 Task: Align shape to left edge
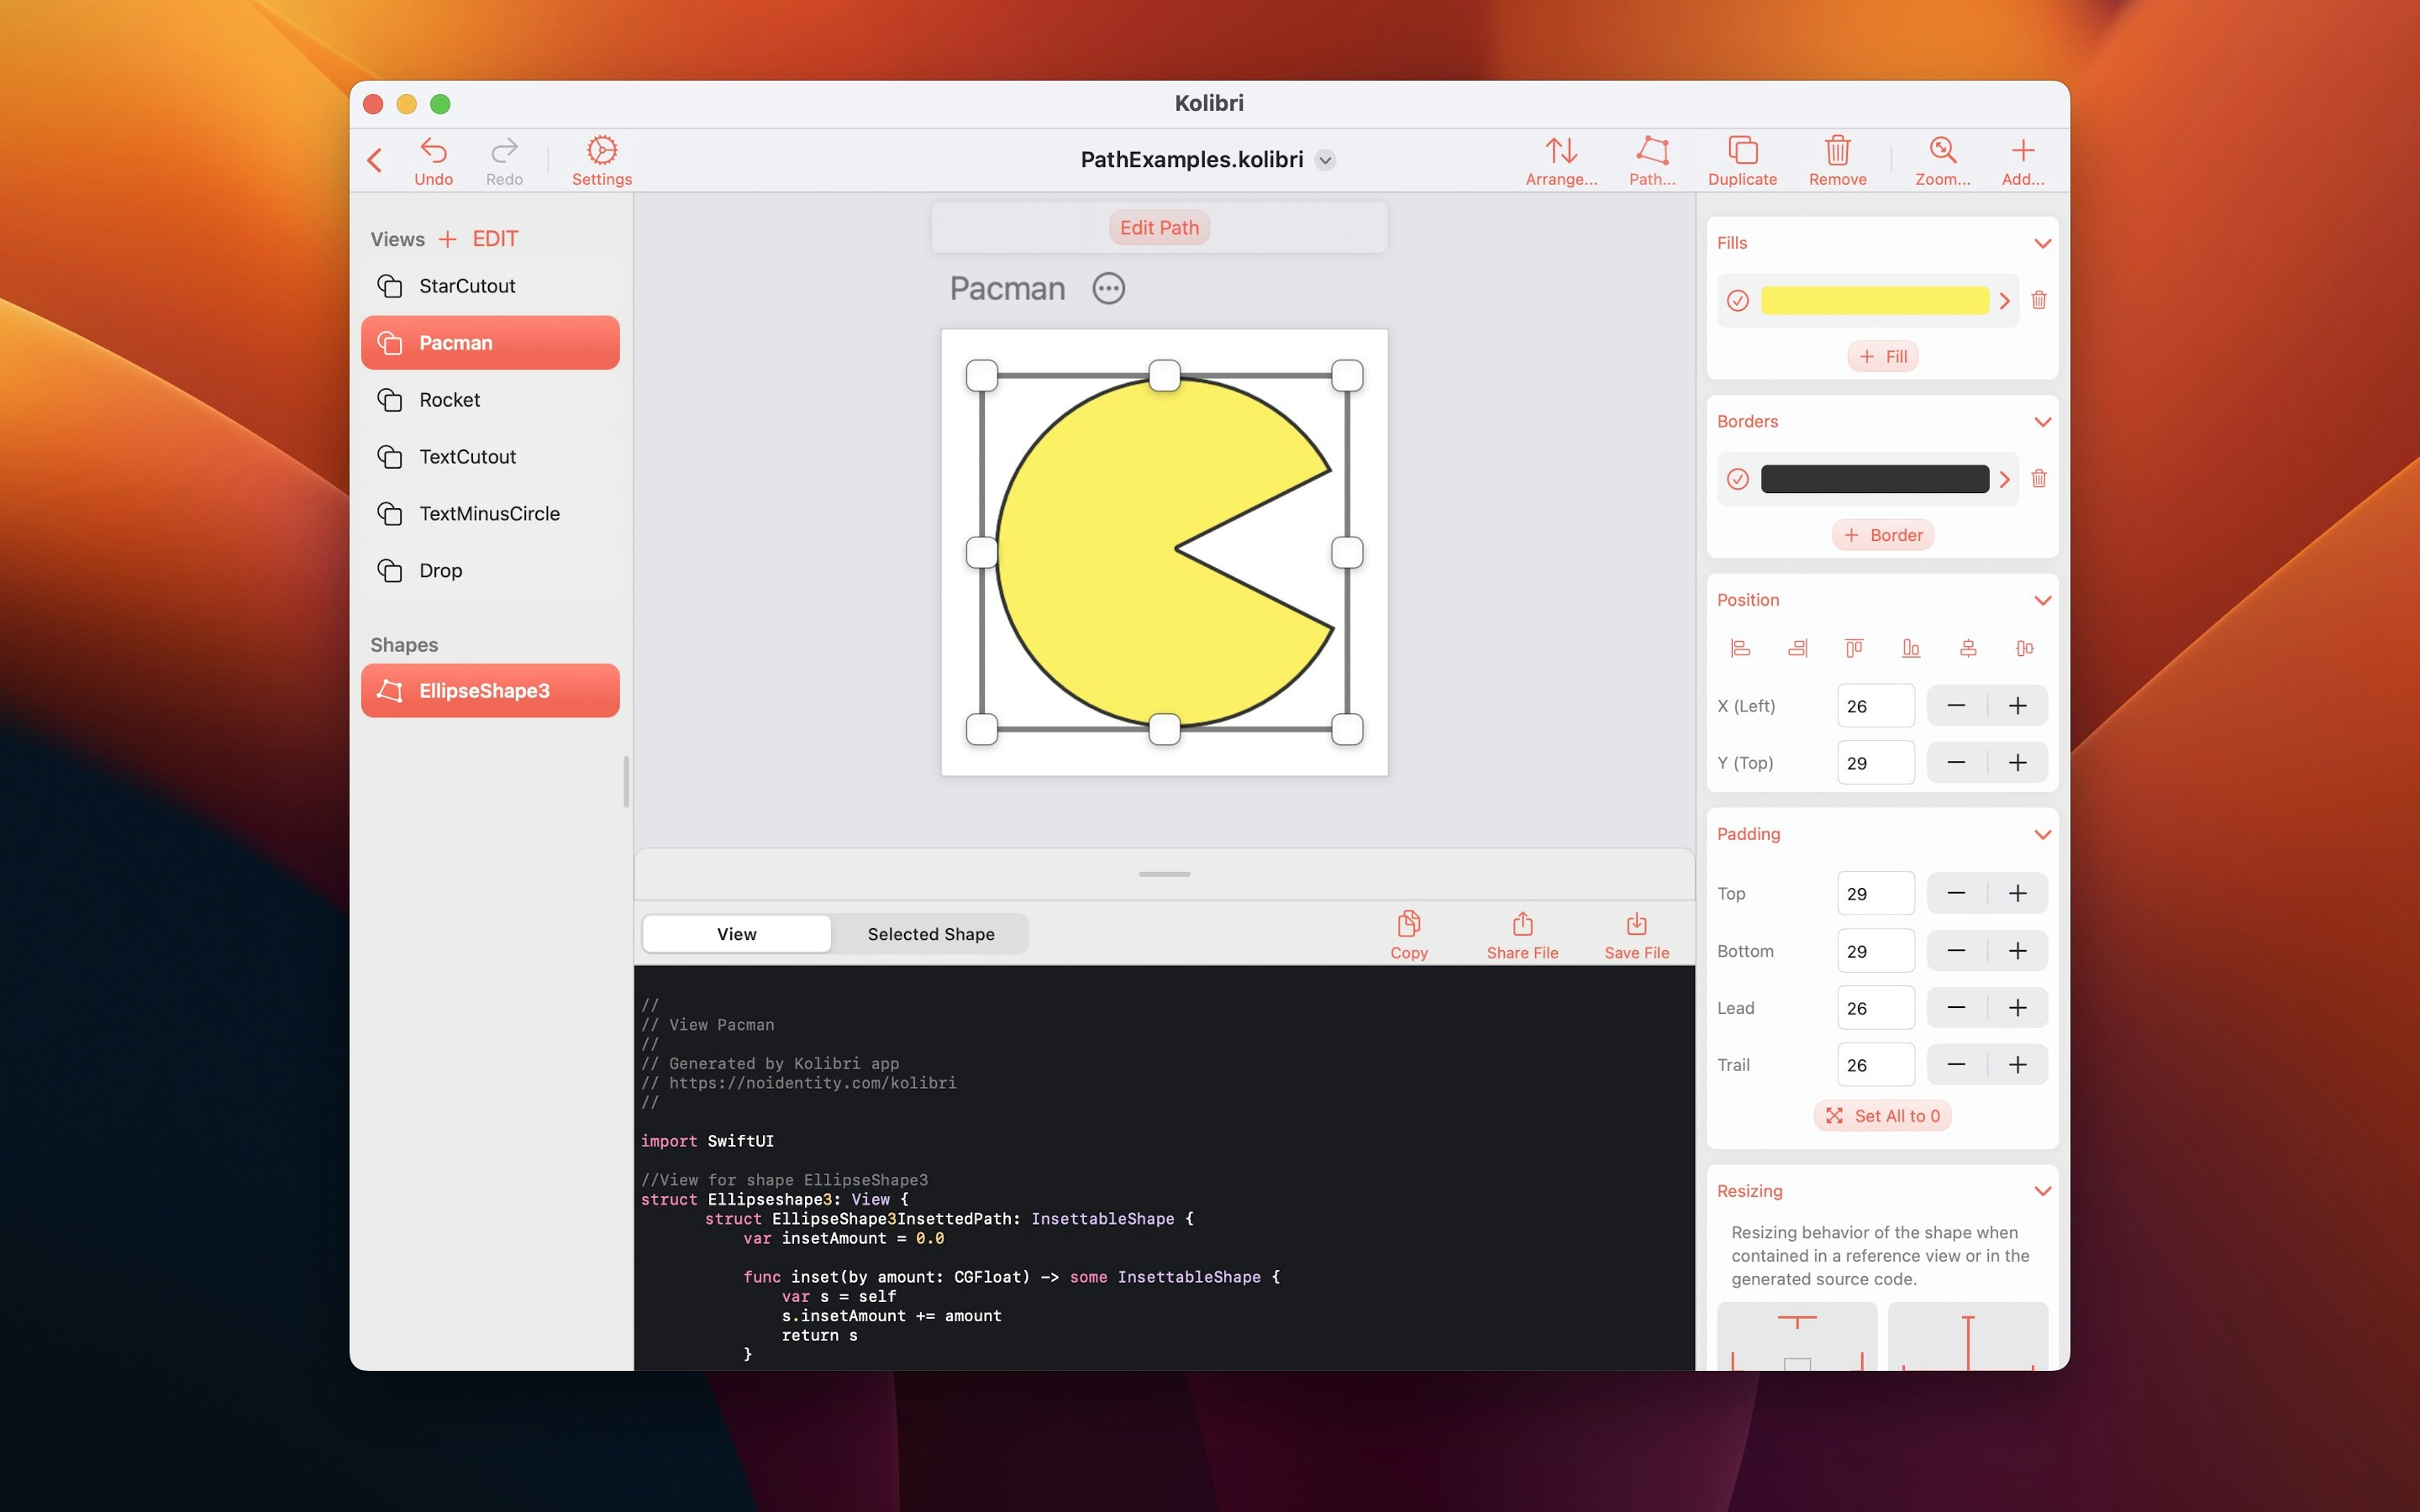pos(1740,648)
